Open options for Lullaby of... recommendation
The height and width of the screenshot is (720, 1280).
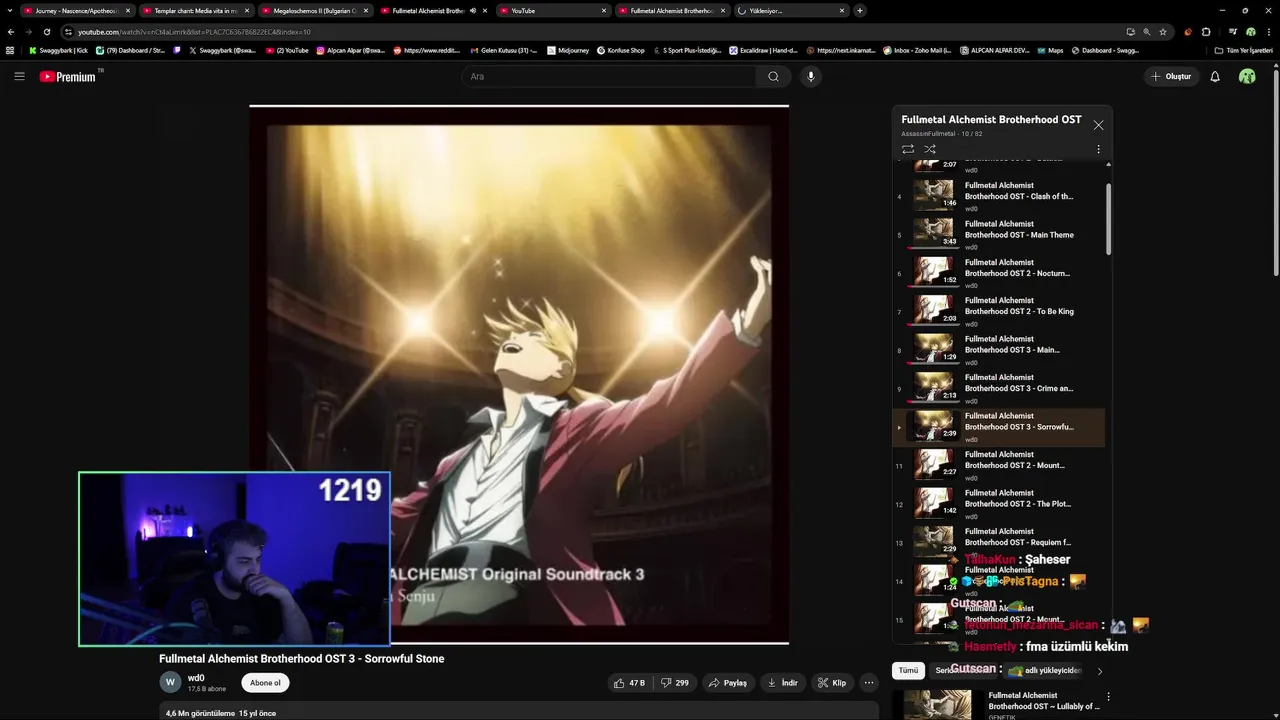1108,696
